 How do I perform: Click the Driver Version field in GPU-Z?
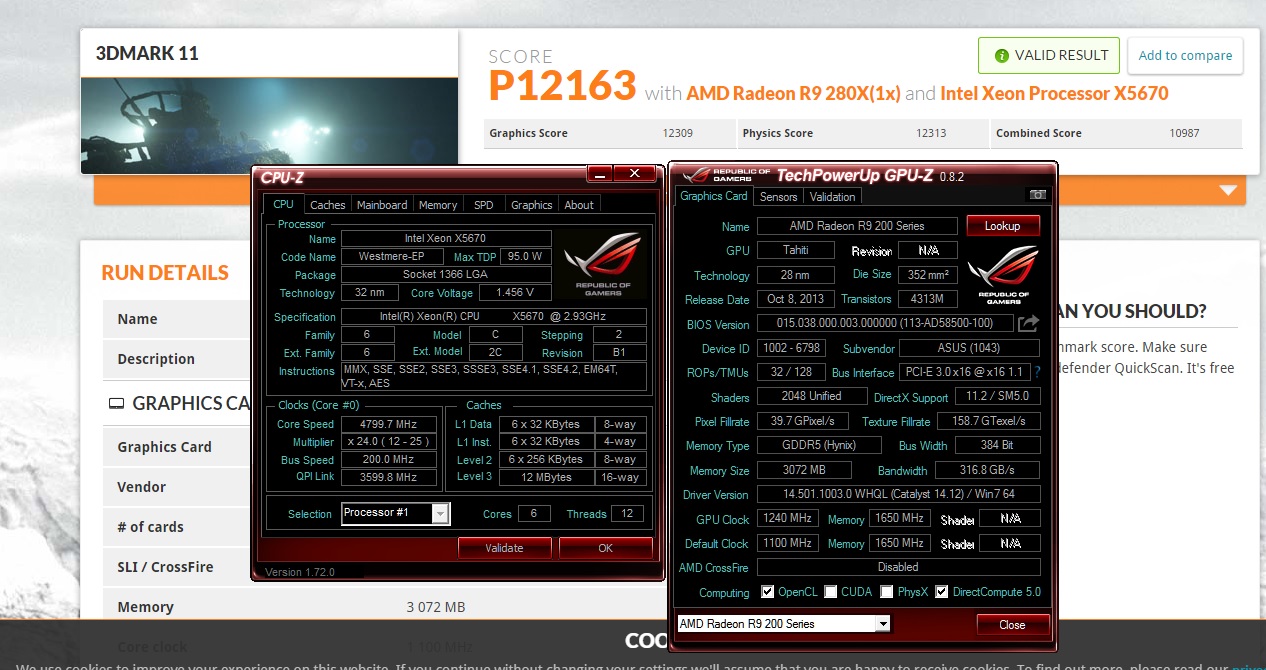click(898, 494)
